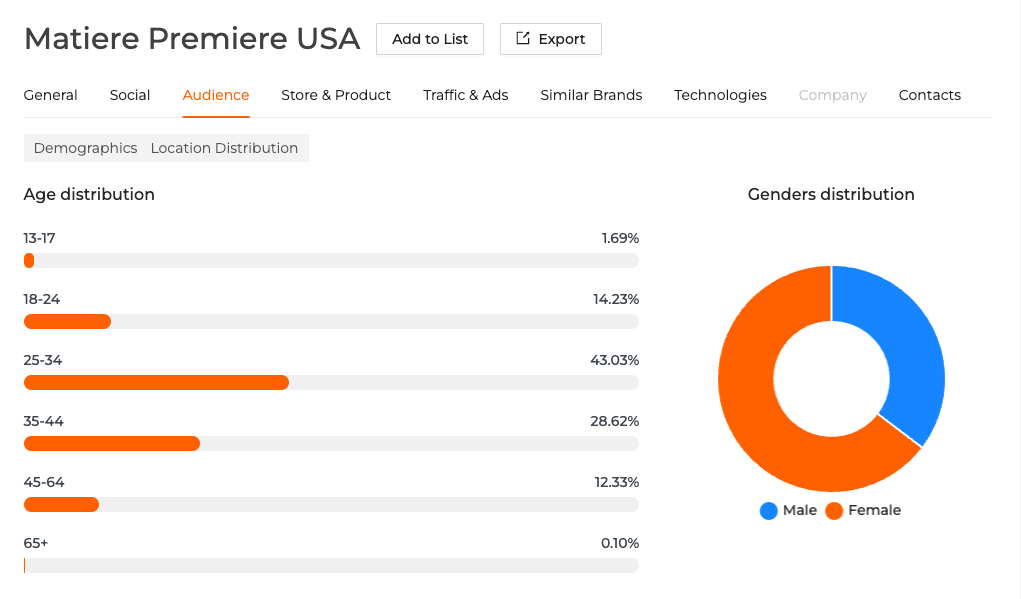The image size is (1021, 599).
Task: Click the 35-44 age distribution bar
Action: (x=112, y=443)
